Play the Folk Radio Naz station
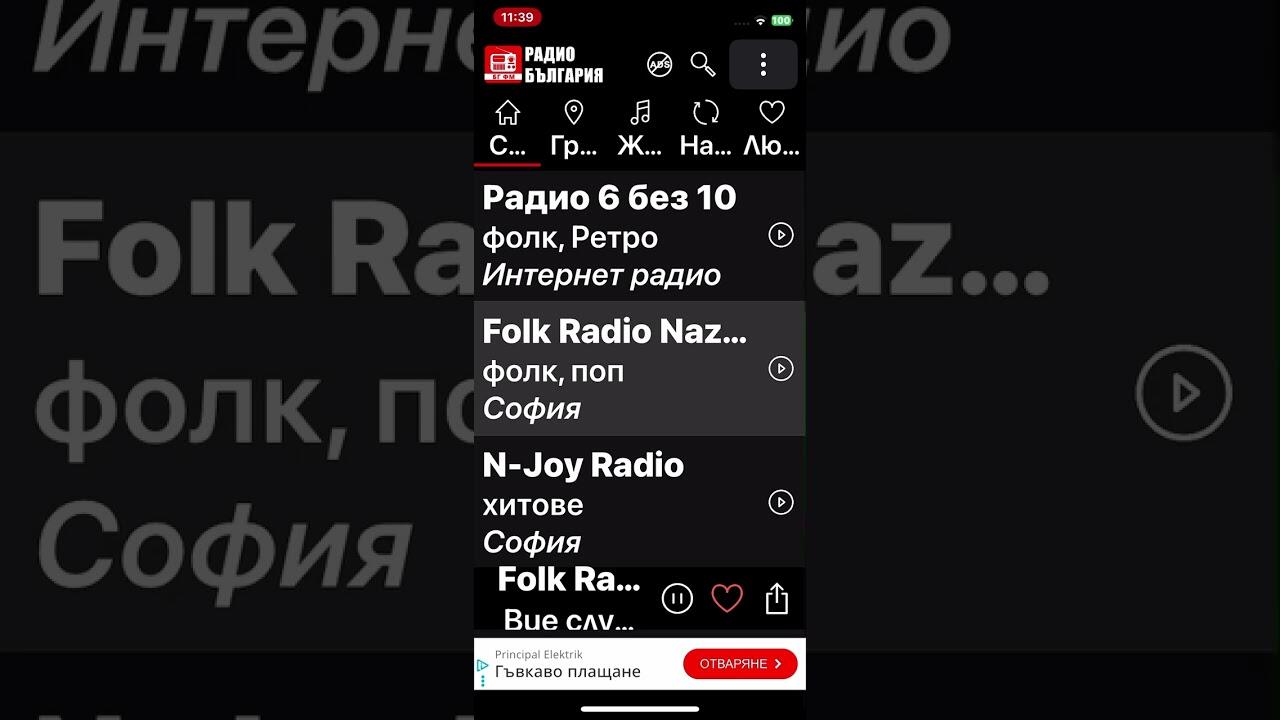Image resolution: width=1280 pixels, height=720 pixels. point(780,369)
